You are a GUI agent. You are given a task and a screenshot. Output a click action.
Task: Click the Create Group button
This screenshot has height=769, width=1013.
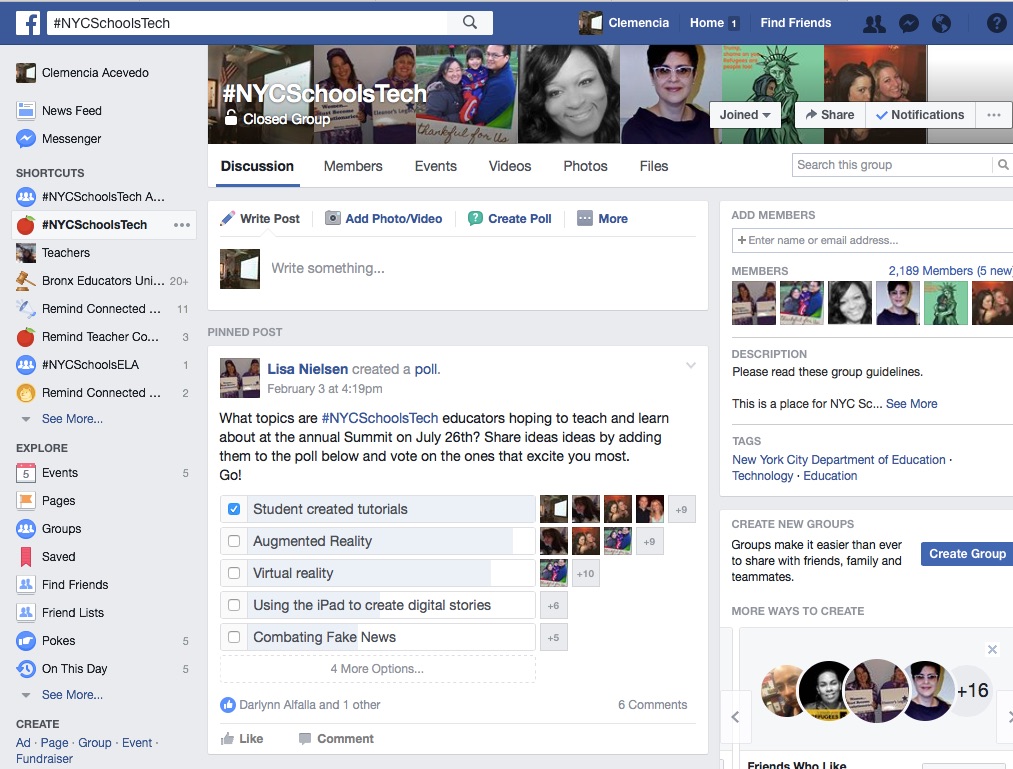967,554
